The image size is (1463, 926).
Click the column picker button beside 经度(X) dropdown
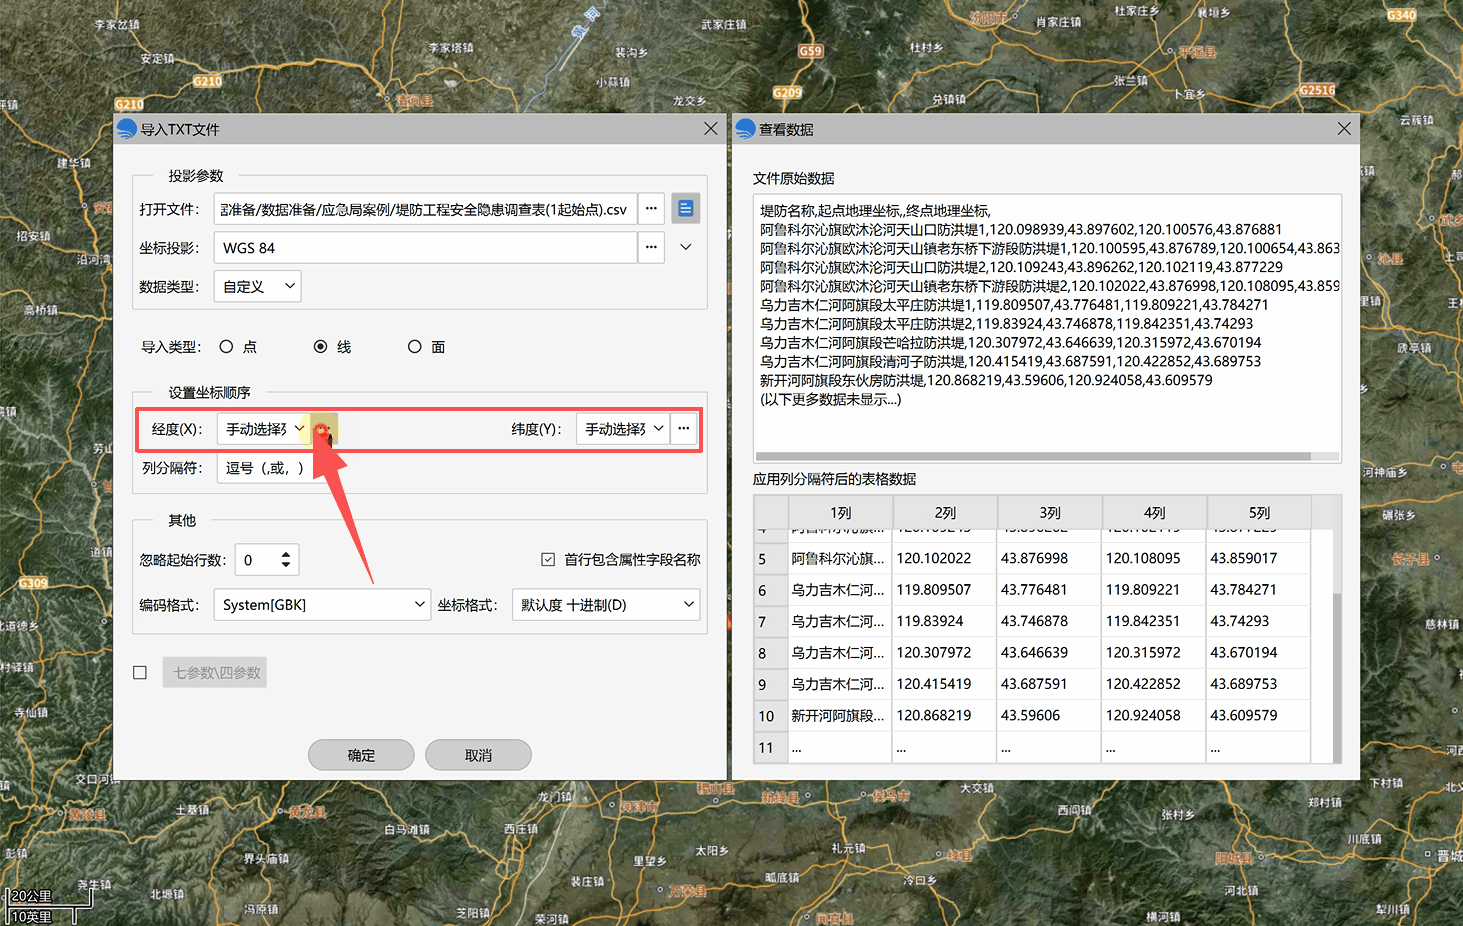click(324, 428)
